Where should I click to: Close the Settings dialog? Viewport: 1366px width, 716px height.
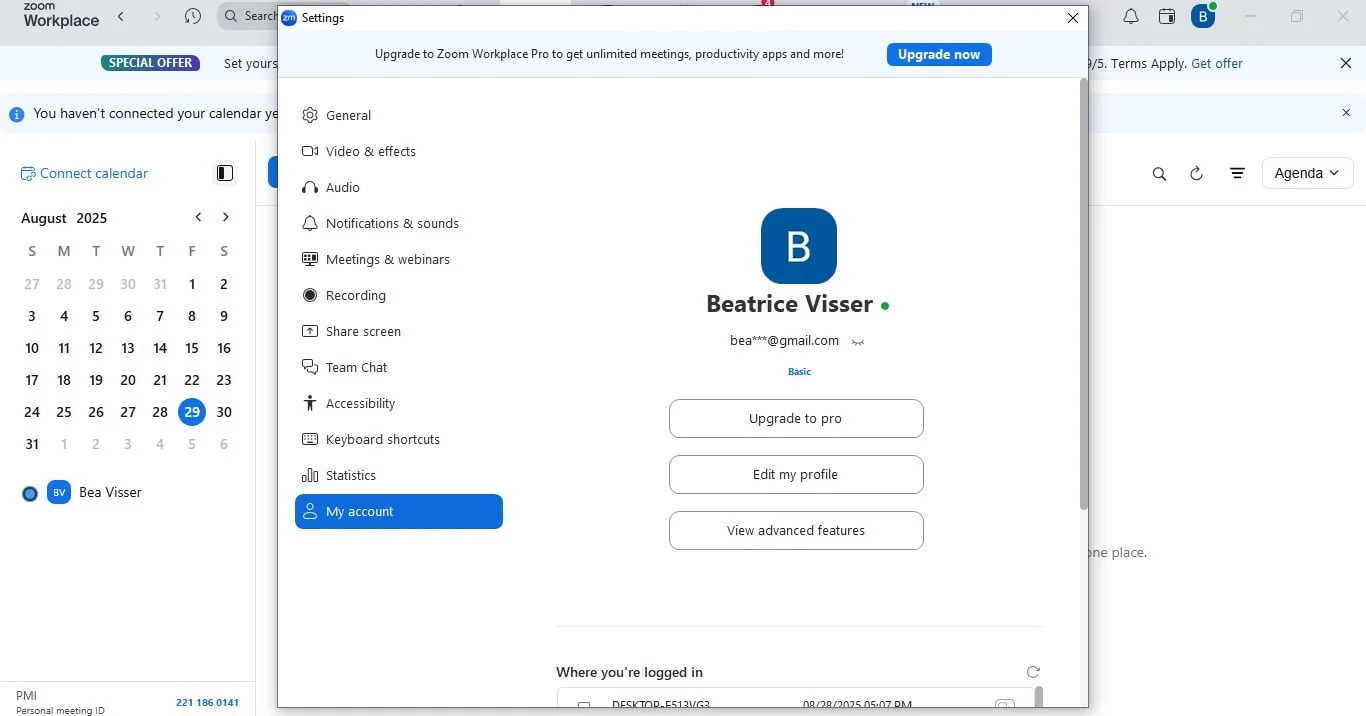1073,18
